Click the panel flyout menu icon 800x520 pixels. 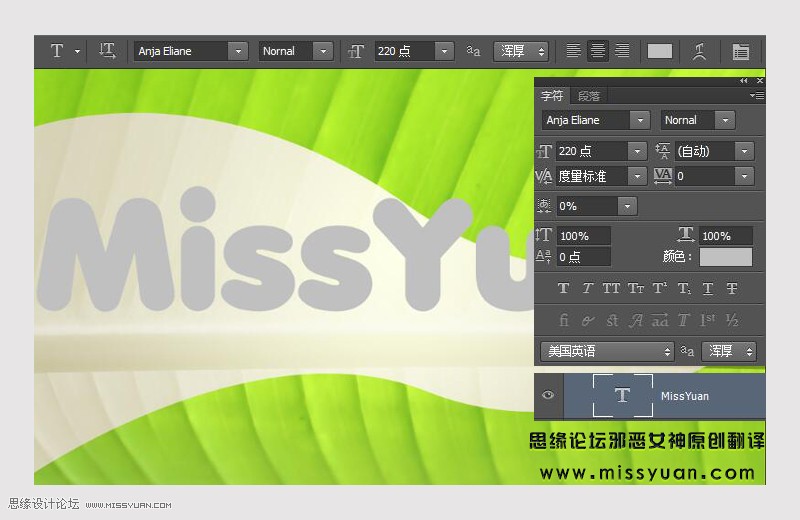coord(757,96)
